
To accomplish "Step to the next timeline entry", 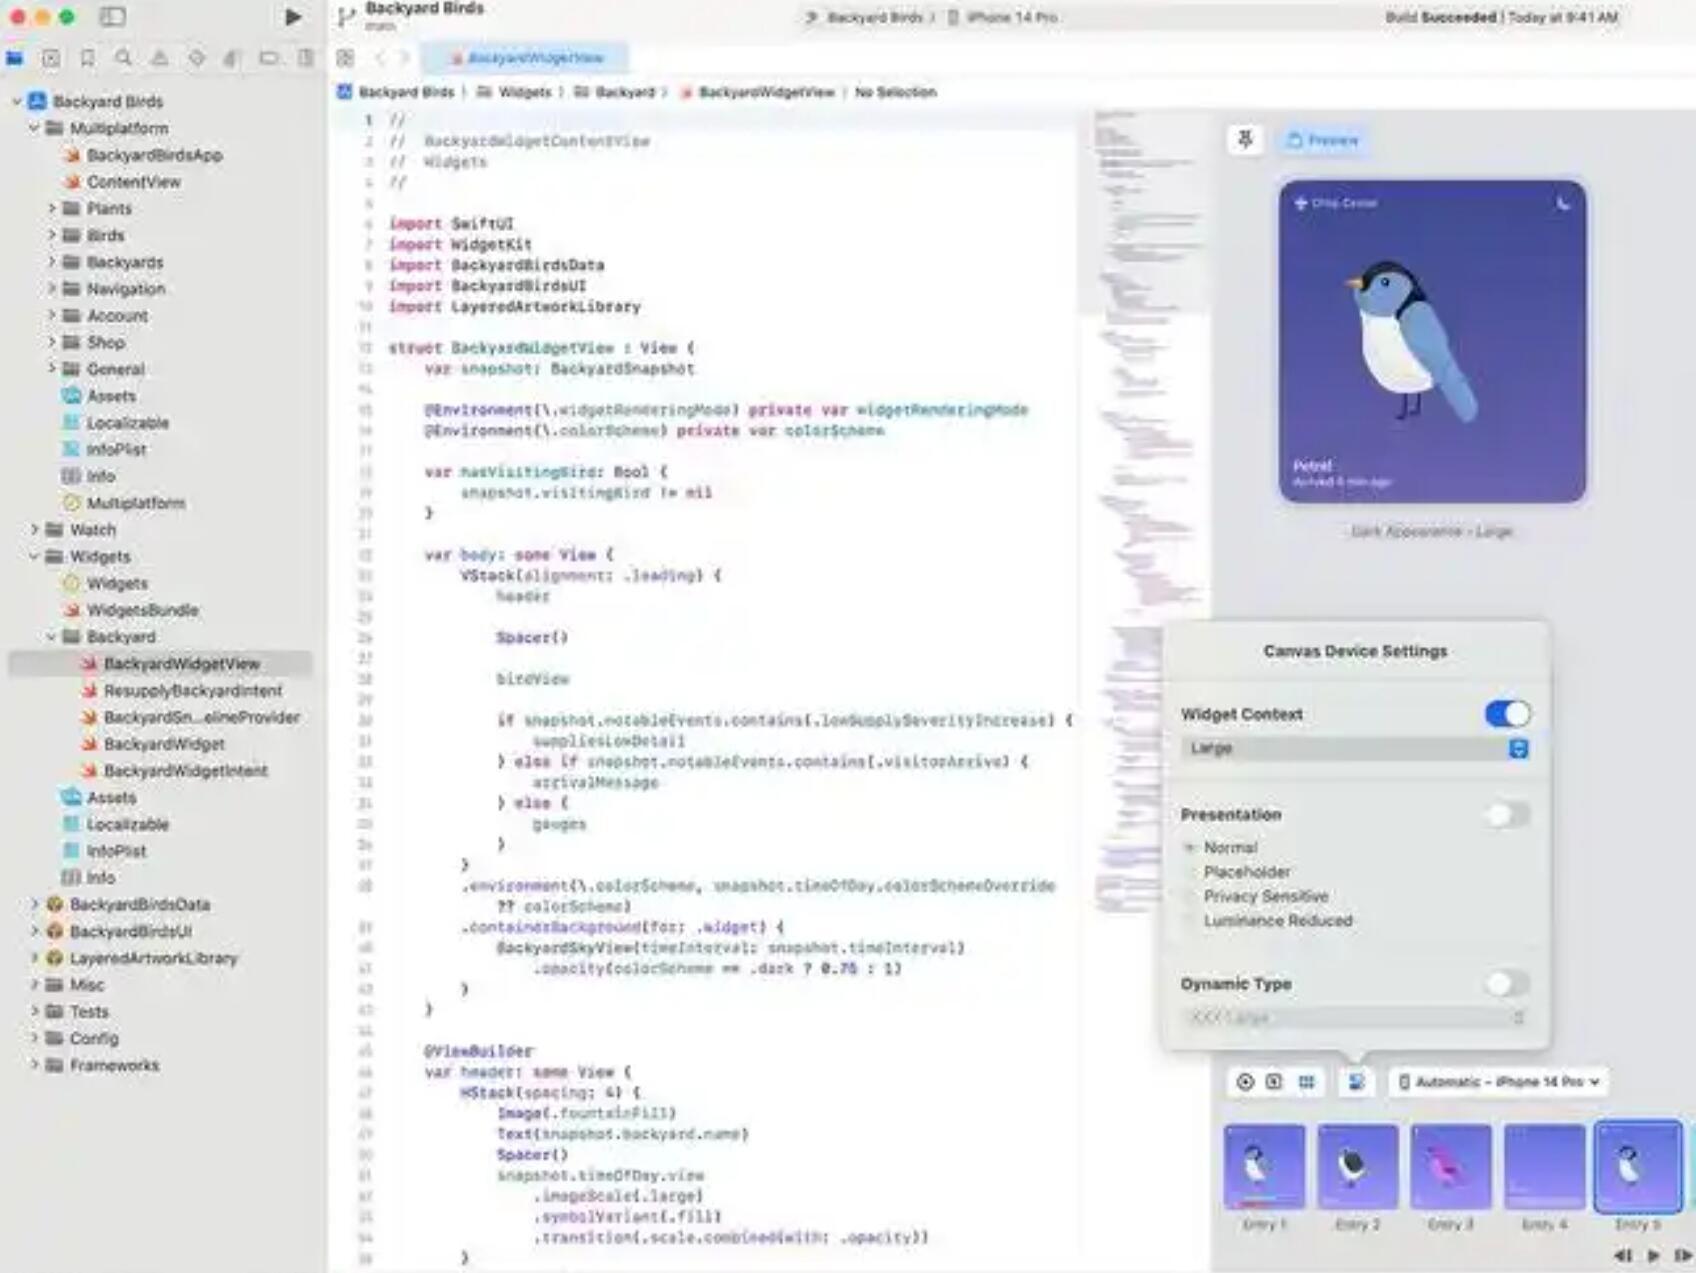I will pyautogui.click(x=1683, y=1255).
